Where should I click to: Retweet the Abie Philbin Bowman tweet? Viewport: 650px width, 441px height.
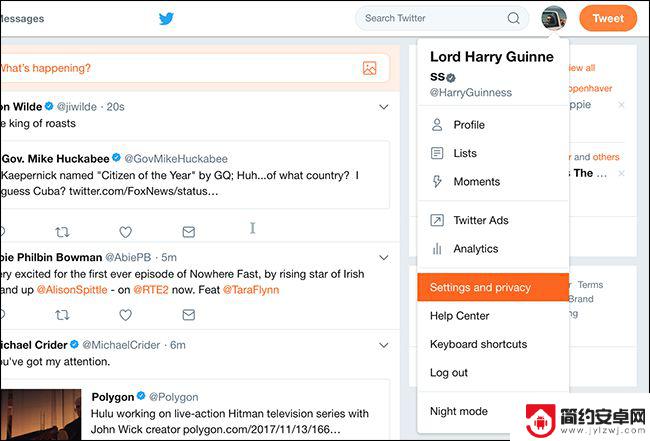click(x=62, y=315)
